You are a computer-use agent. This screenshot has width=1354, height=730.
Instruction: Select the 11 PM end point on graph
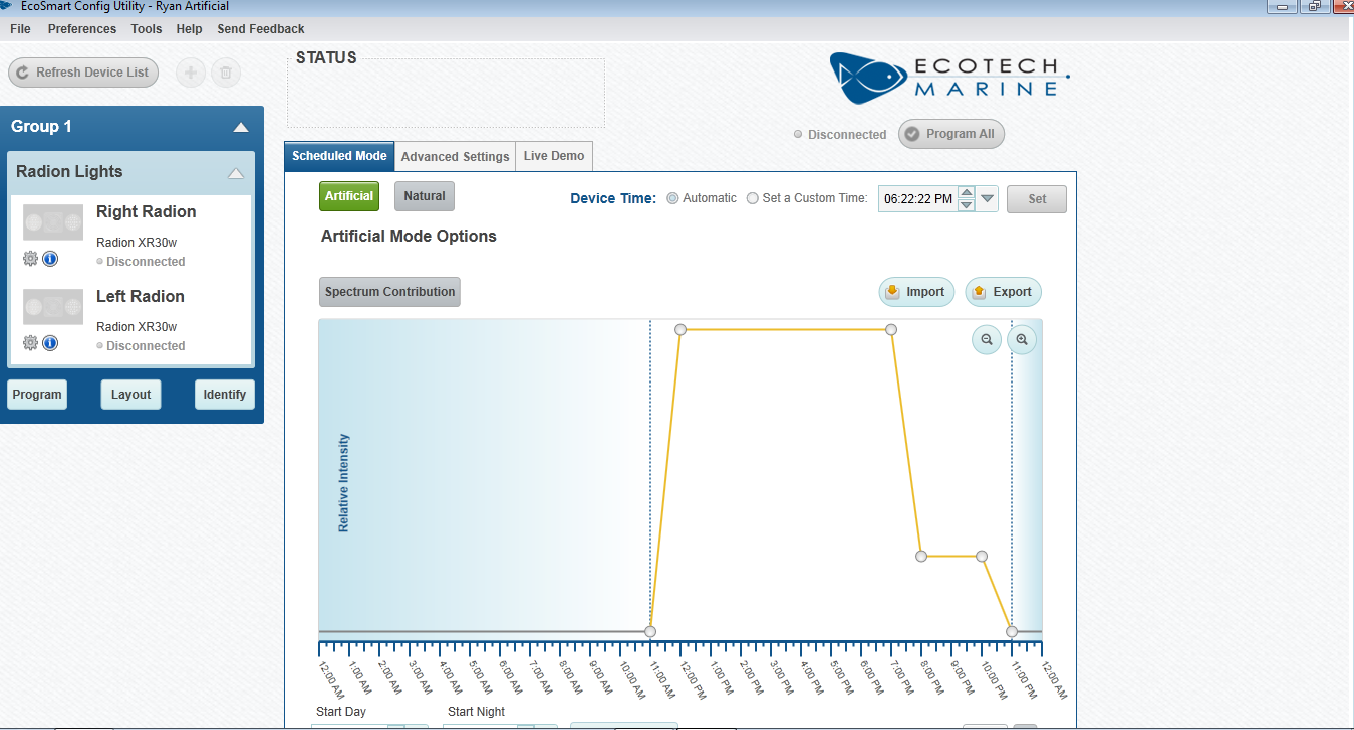1012,632
